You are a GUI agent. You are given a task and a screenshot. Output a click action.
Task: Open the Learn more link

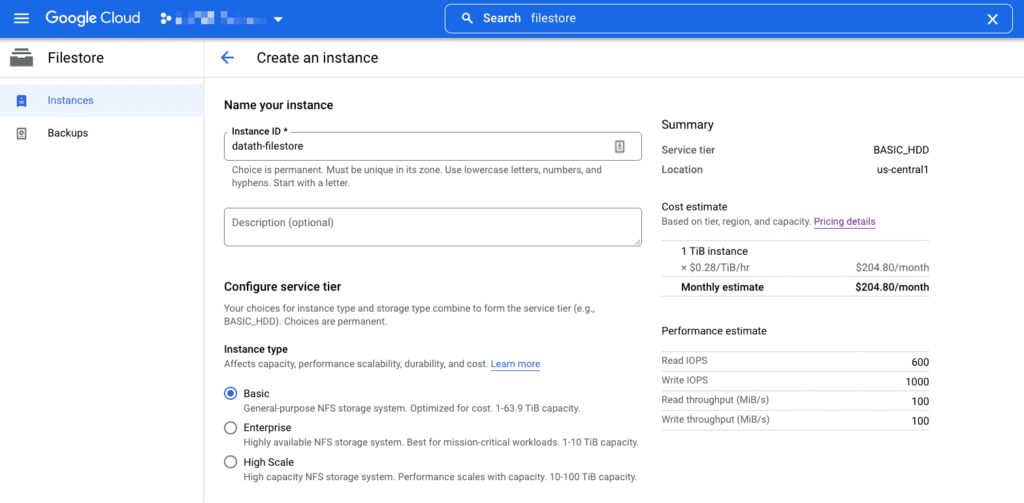515,364
